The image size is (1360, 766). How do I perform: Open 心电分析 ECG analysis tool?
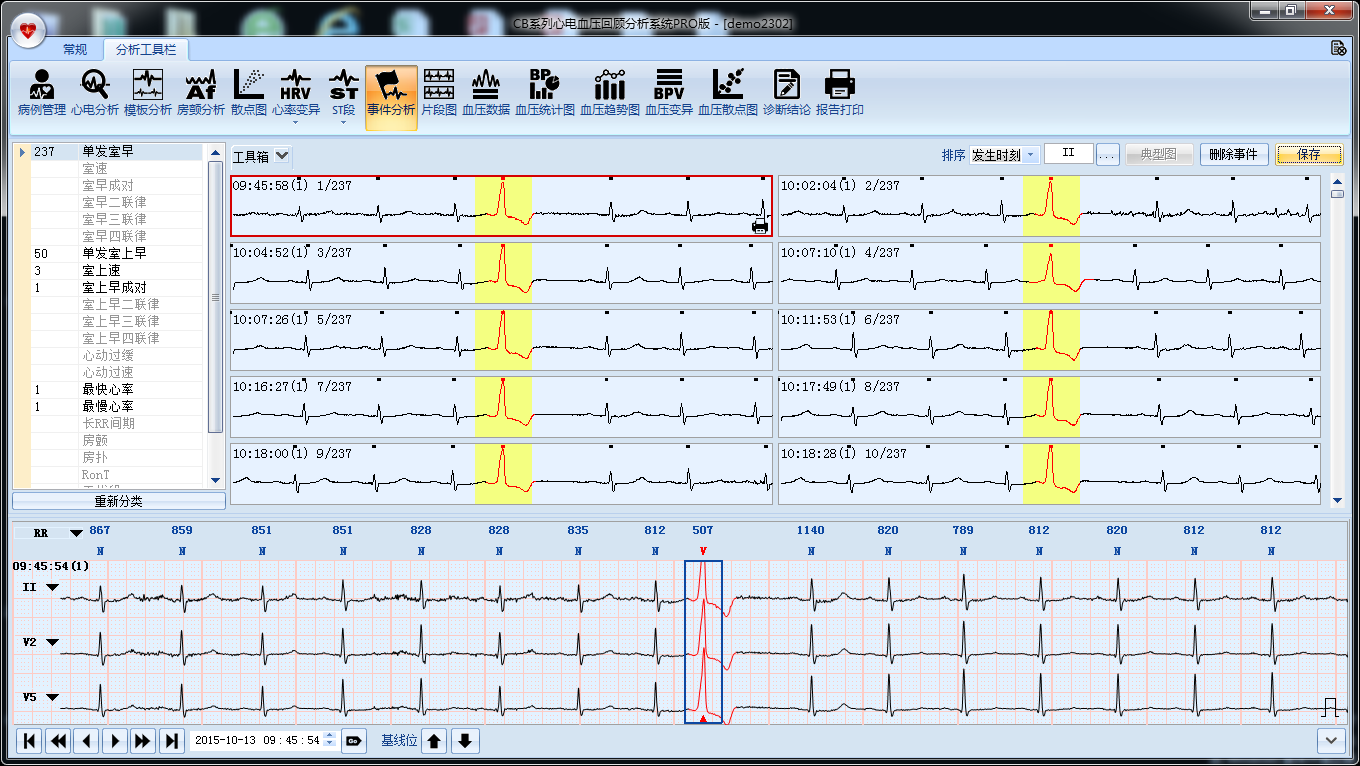tap(95, 93)
